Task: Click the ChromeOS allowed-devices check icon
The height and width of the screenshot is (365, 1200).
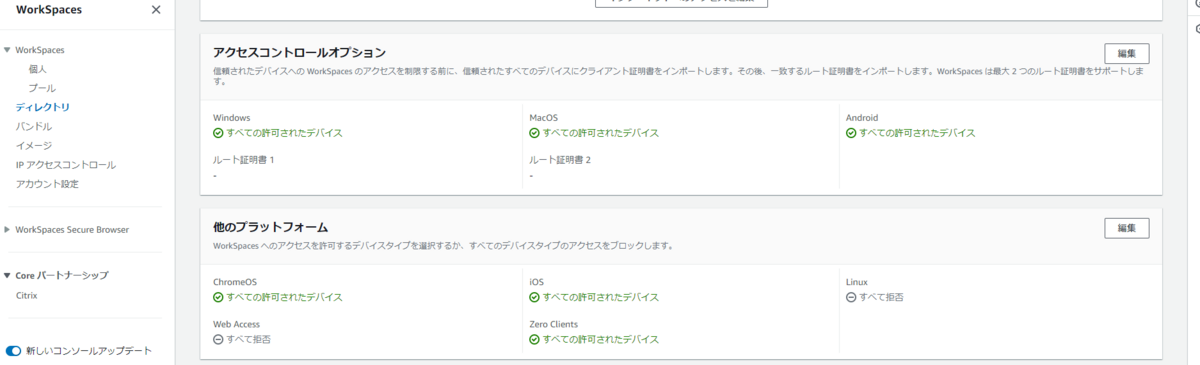Action: [x=218, y=297]
